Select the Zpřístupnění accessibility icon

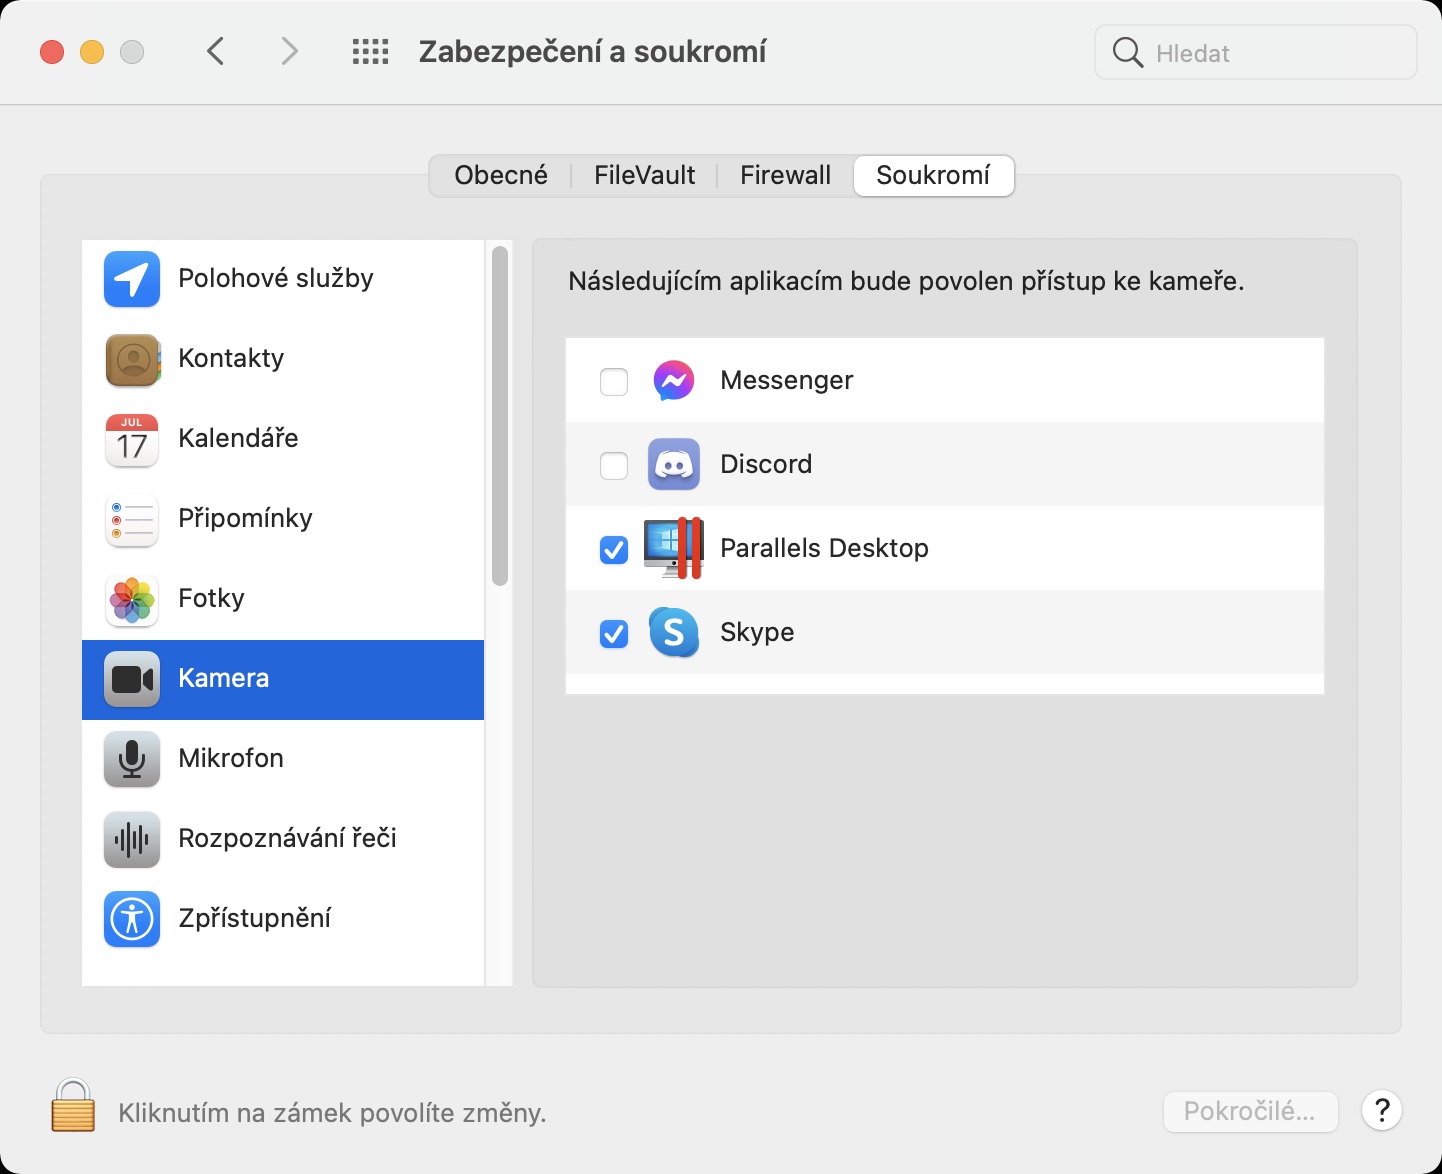[132, 919]
